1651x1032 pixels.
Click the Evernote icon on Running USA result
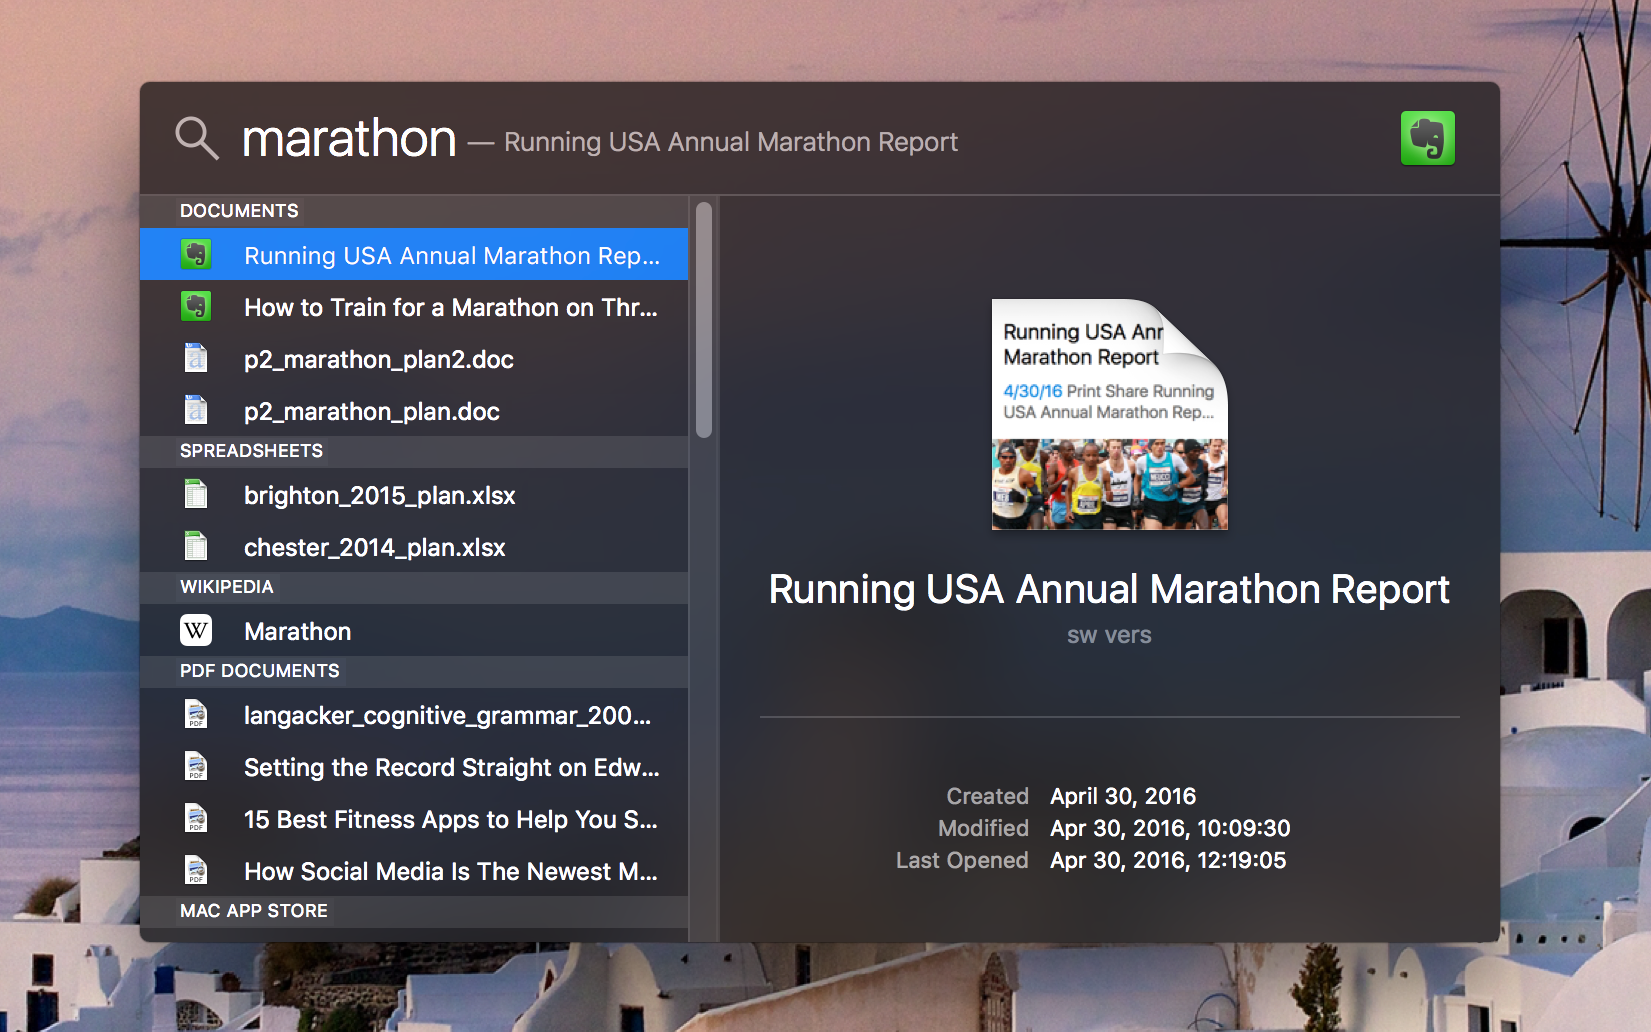tap(197, 255)
